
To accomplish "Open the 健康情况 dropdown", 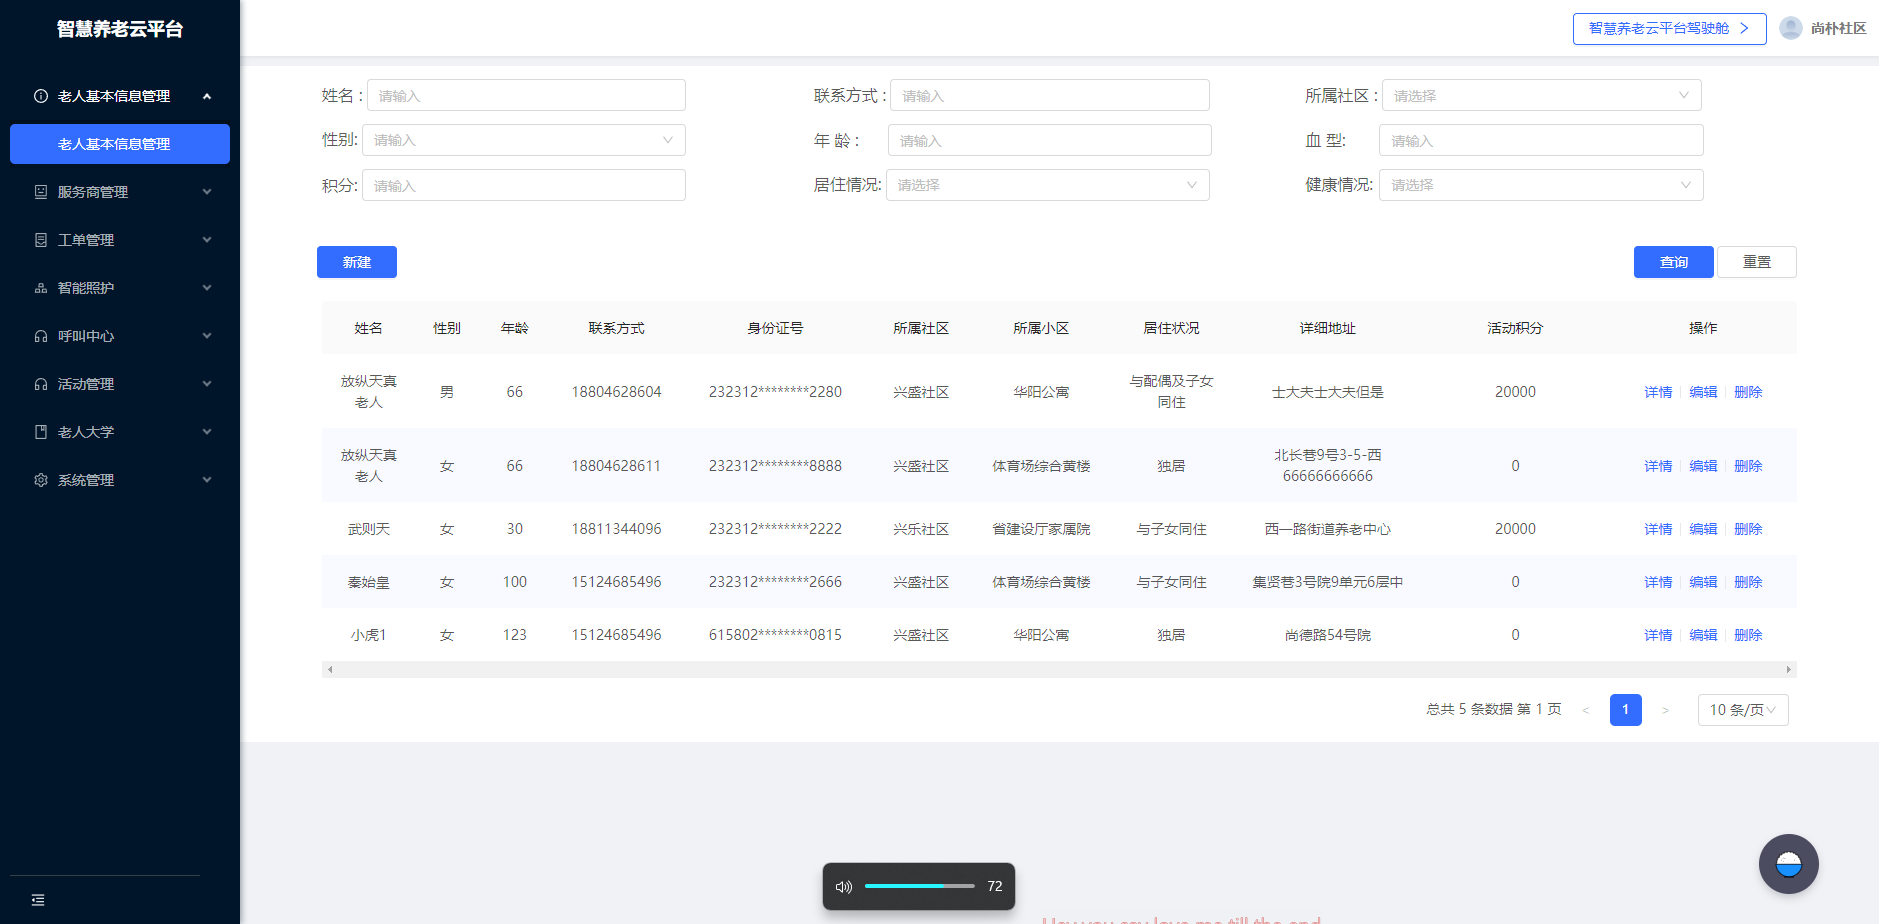I will (1541, 185).
